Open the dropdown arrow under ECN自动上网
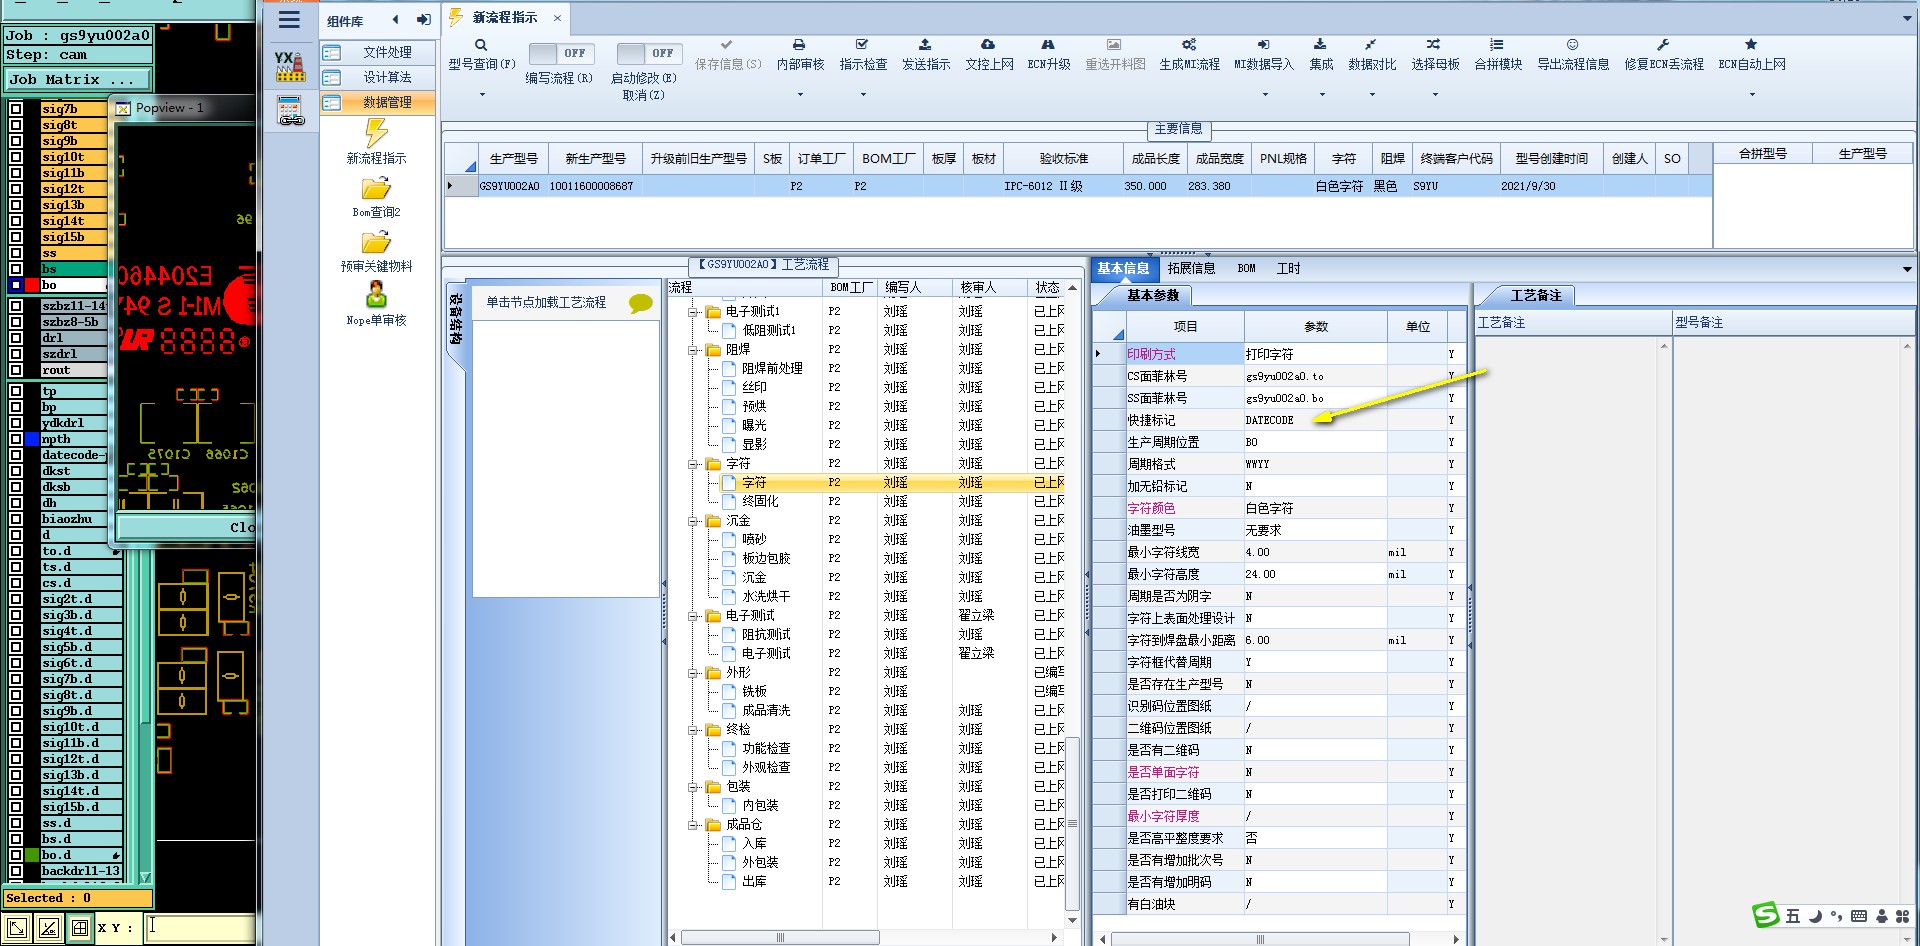The height and width of the screenshot is (946, 1920). (1752, 95)
